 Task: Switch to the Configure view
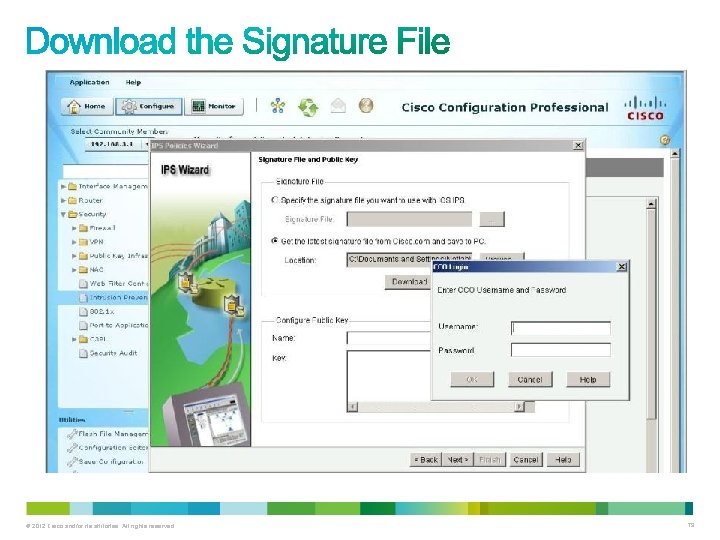pos(148,107)
